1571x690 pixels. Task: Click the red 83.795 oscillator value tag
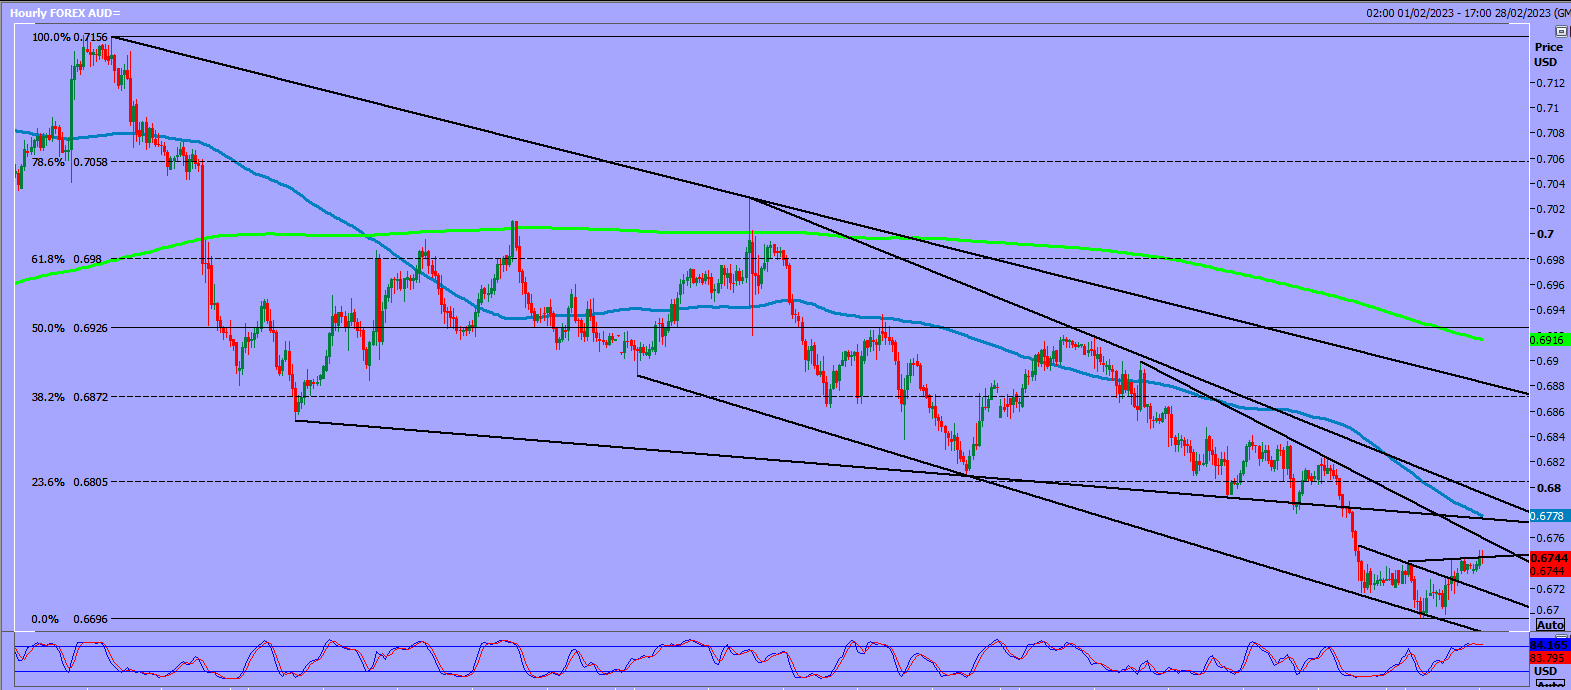click(x=1549, y=658)
